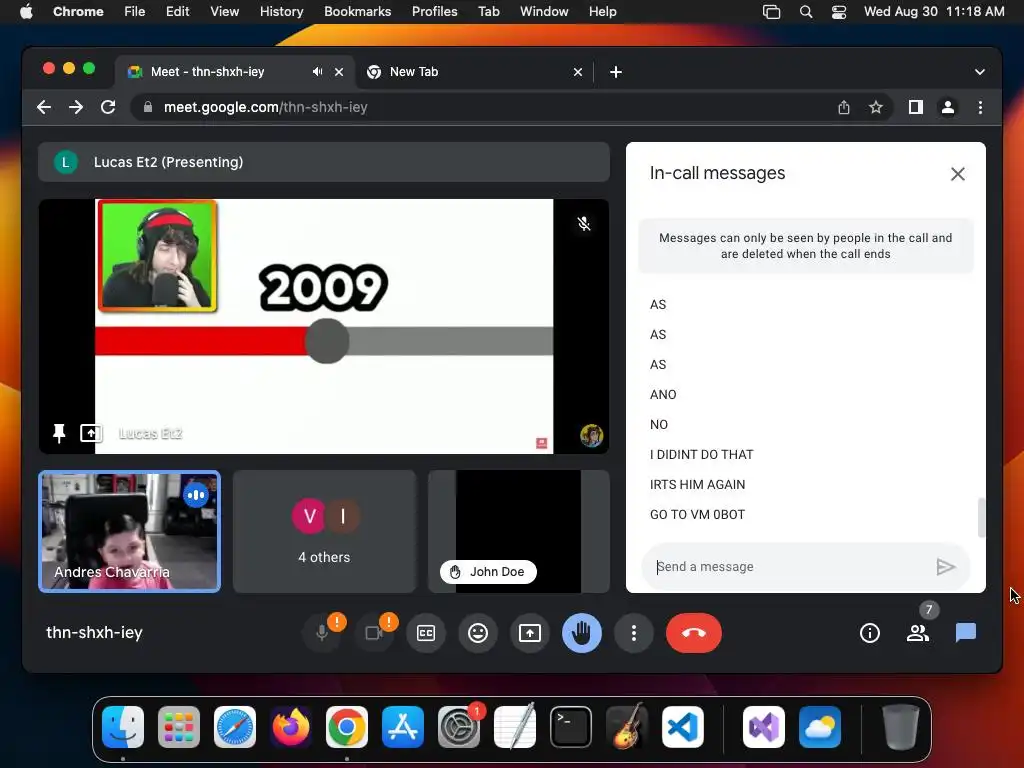Viewport: 1024px width, 768px height.
Task: Open the File menu
Action: [135, 11]
